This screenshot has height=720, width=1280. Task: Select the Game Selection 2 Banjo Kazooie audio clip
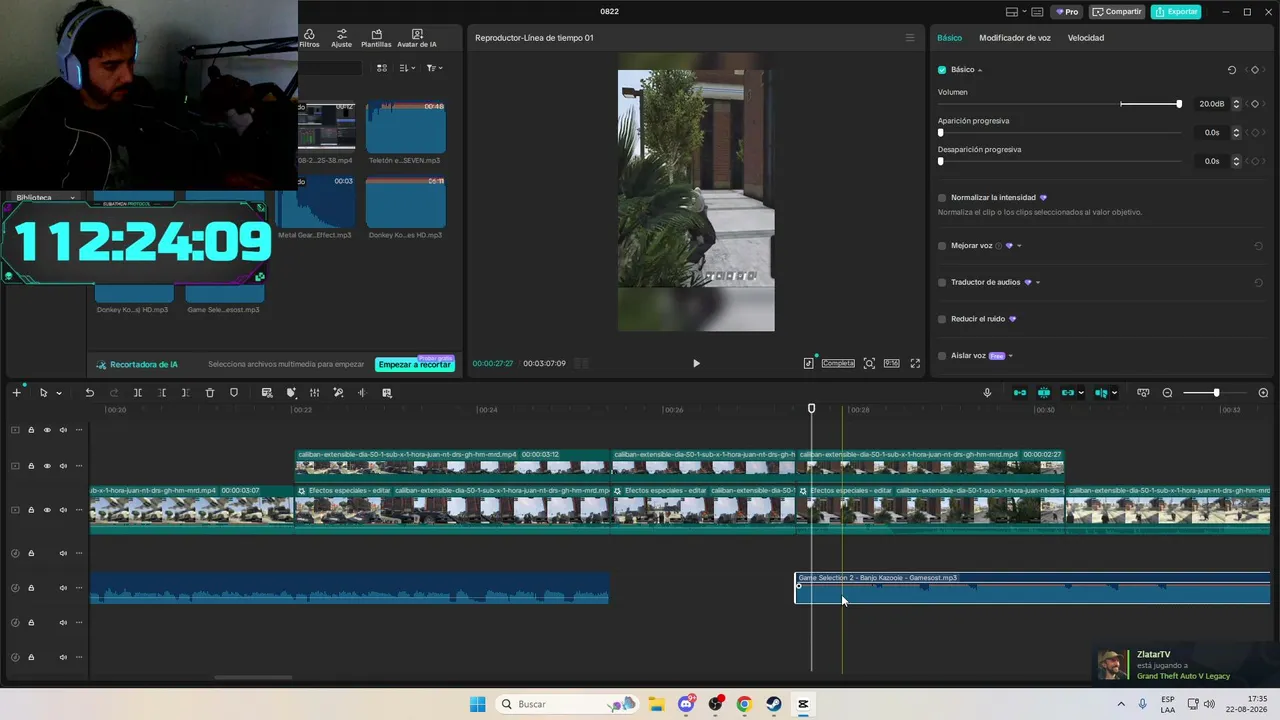coord(1033,589)
